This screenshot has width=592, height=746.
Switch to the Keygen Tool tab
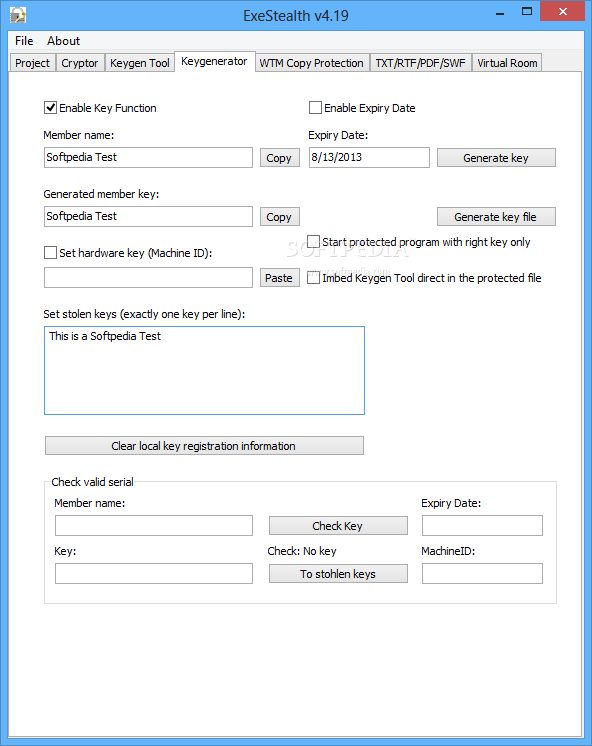139,63
